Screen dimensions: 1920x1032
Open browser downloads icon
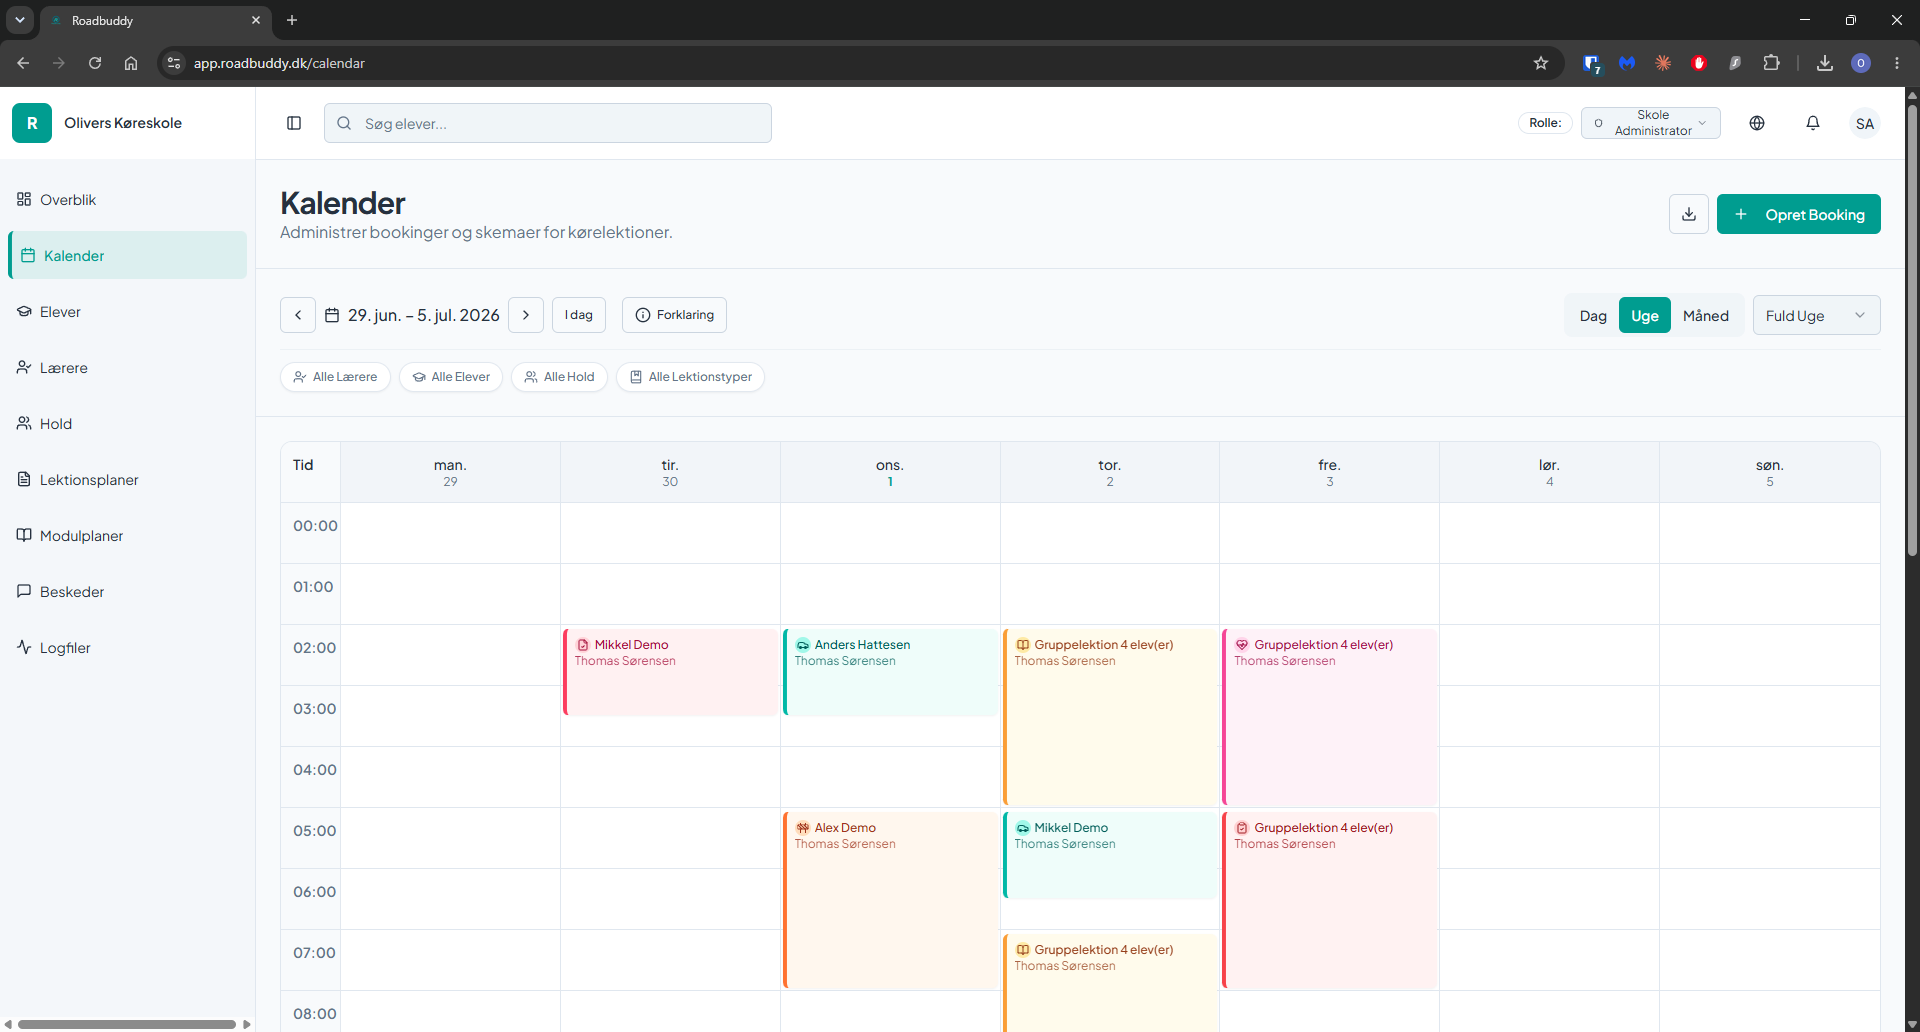coord(1825,63)
